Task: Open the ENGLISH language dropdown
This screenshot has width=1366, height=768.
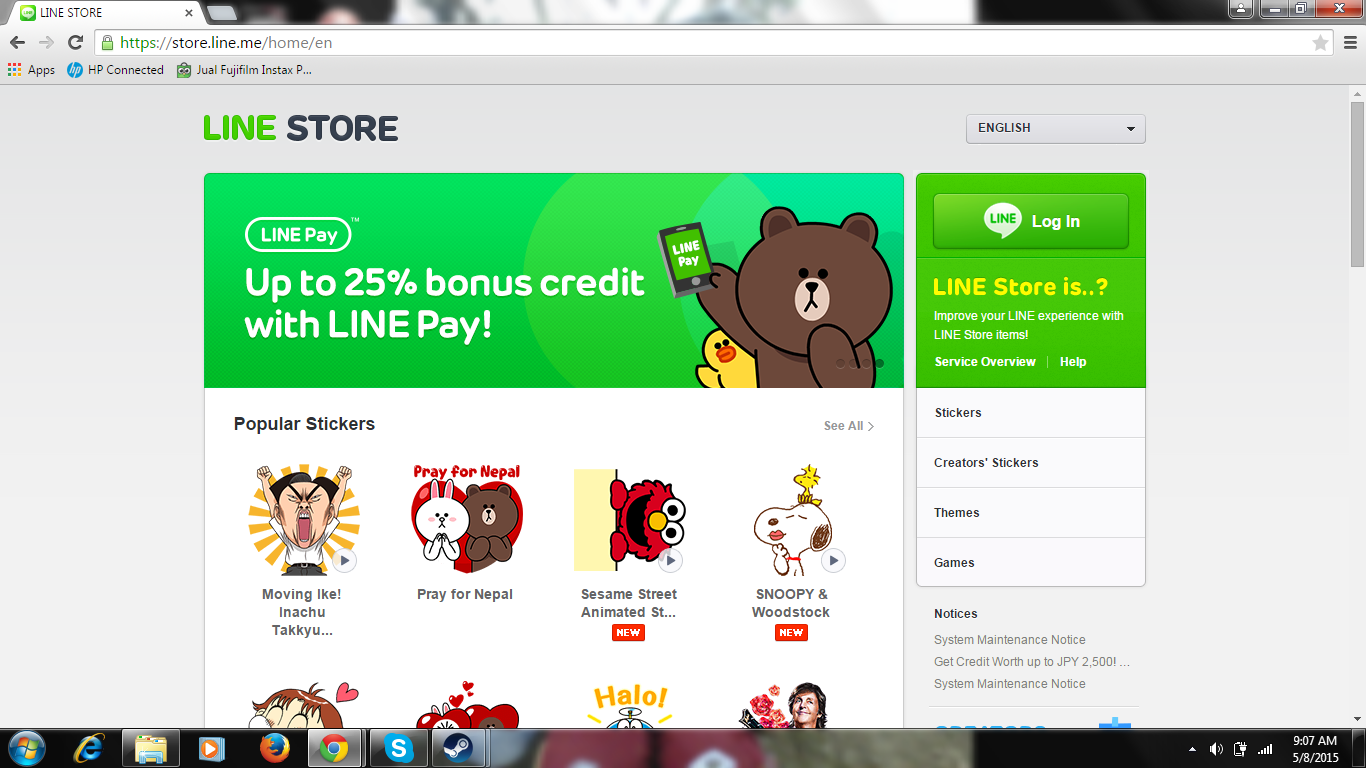Action: click(1055, 128)
